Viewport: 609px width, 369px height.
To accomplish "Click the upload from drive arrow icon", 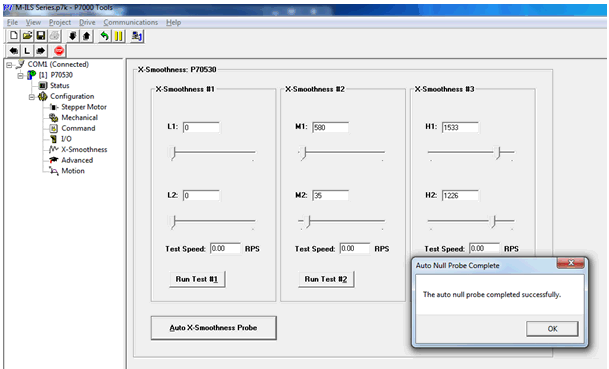I will 86,36.
